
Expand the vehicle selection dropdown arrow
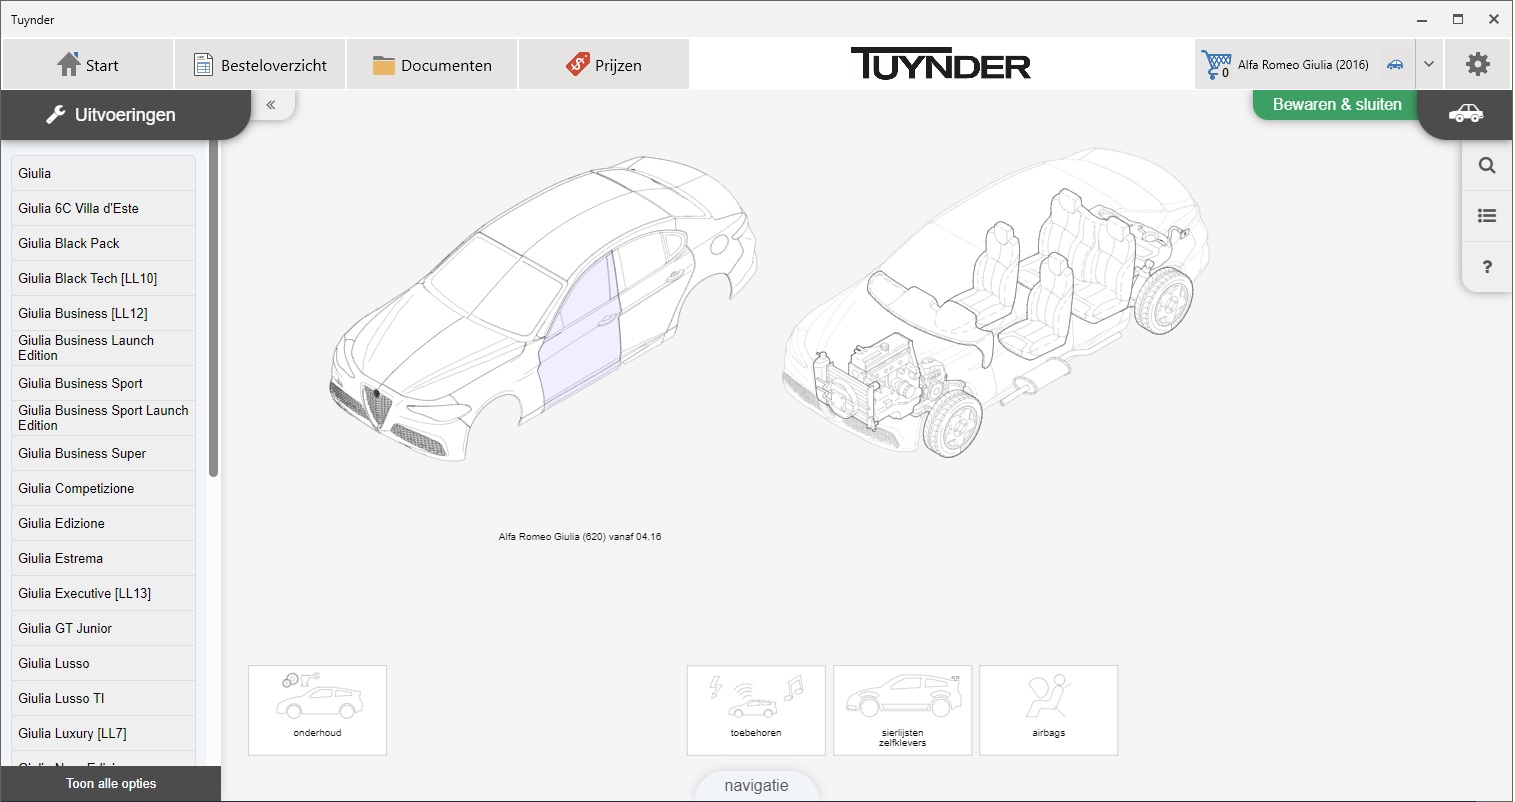pyautogui.click(x=1429, y=65)
